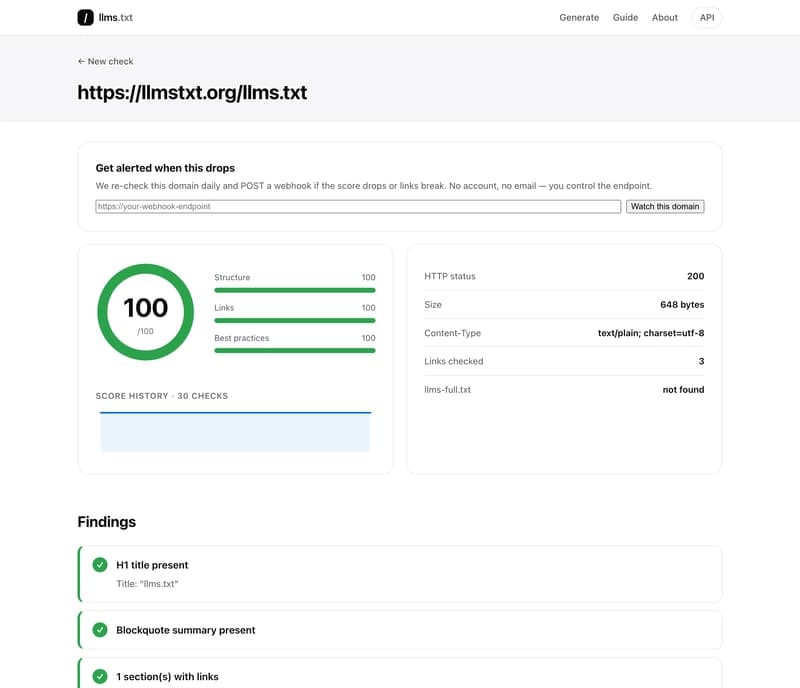Click the check icon for 1 section(s) with links
800x688 pixels.
click(100, 676)
